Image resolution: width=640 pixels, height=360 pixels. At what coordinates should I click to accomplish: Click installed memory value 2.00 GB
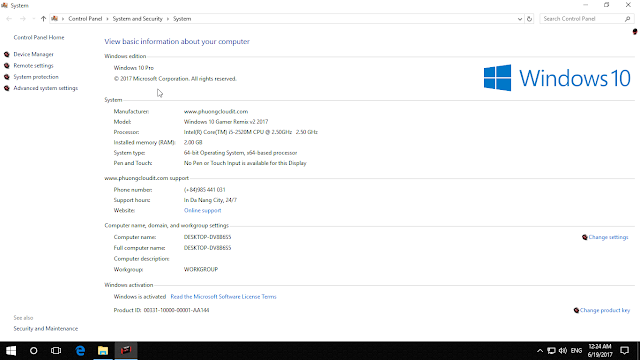tap(193, 142)
